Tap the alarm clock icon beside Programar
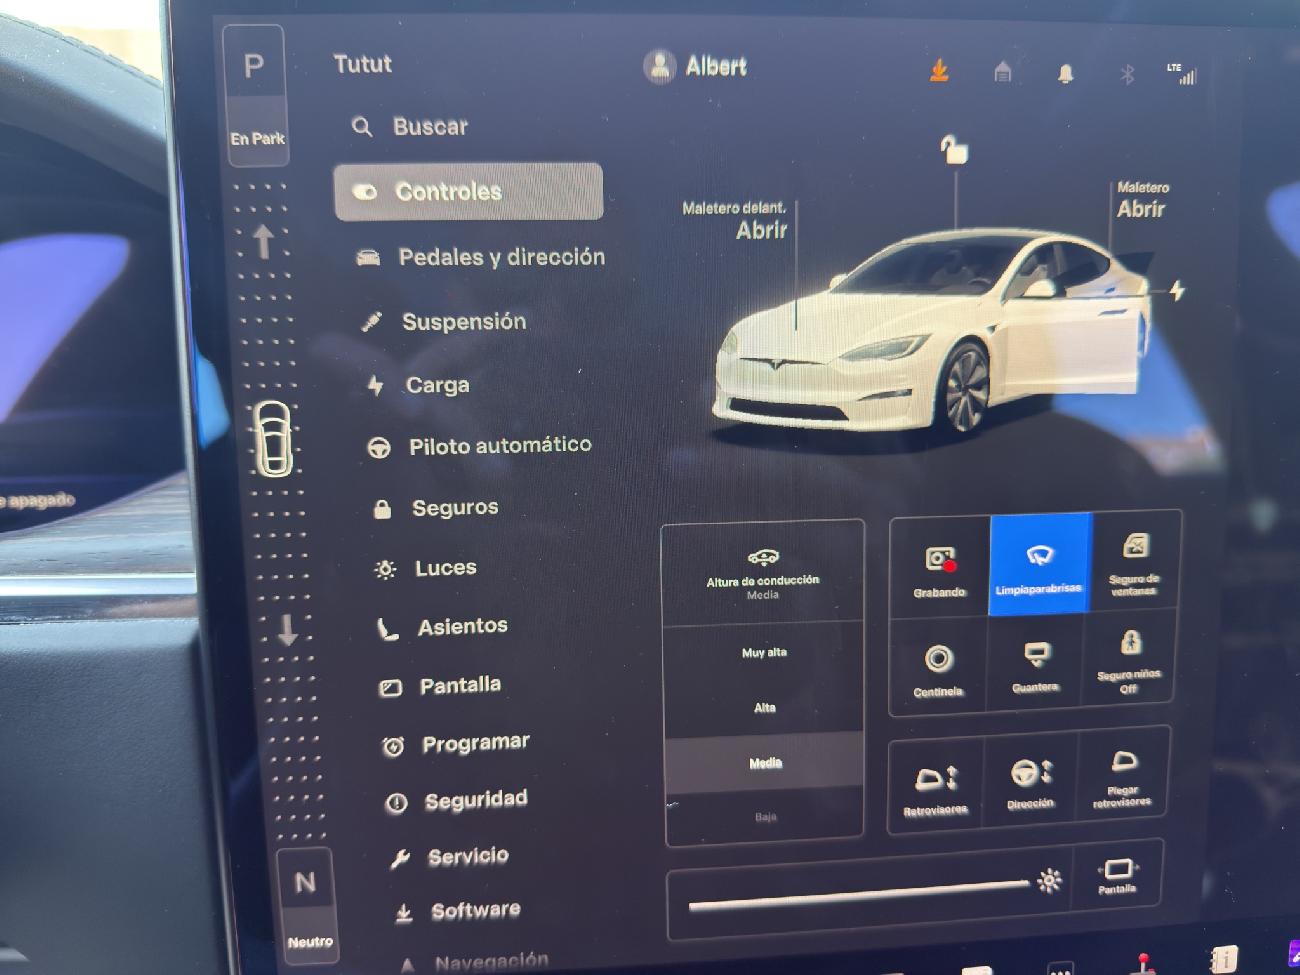 point(392,747)
